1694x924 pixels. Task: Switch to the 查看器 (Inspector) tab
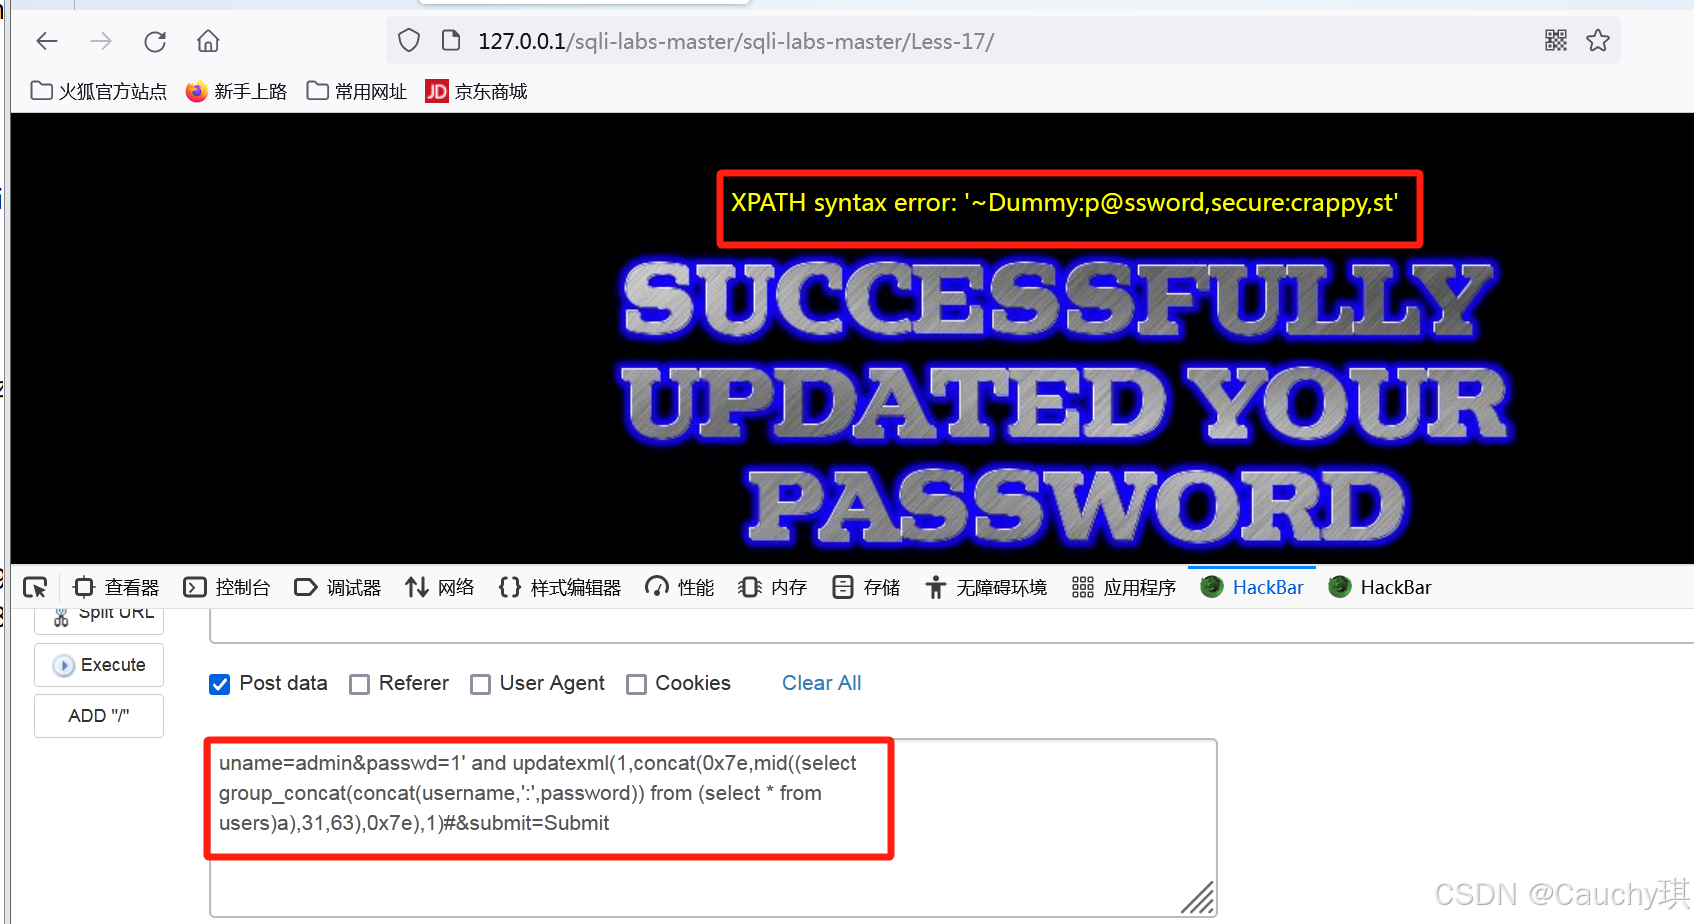(116, 587)
